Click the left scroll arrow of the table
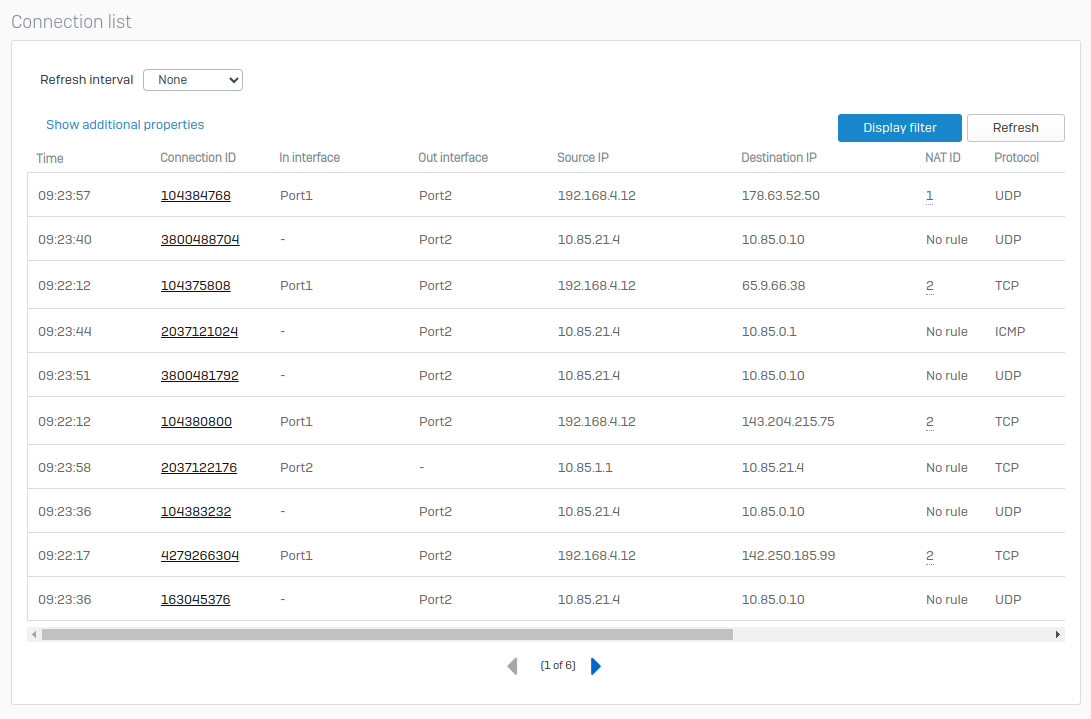 click(x=33, y=634)
